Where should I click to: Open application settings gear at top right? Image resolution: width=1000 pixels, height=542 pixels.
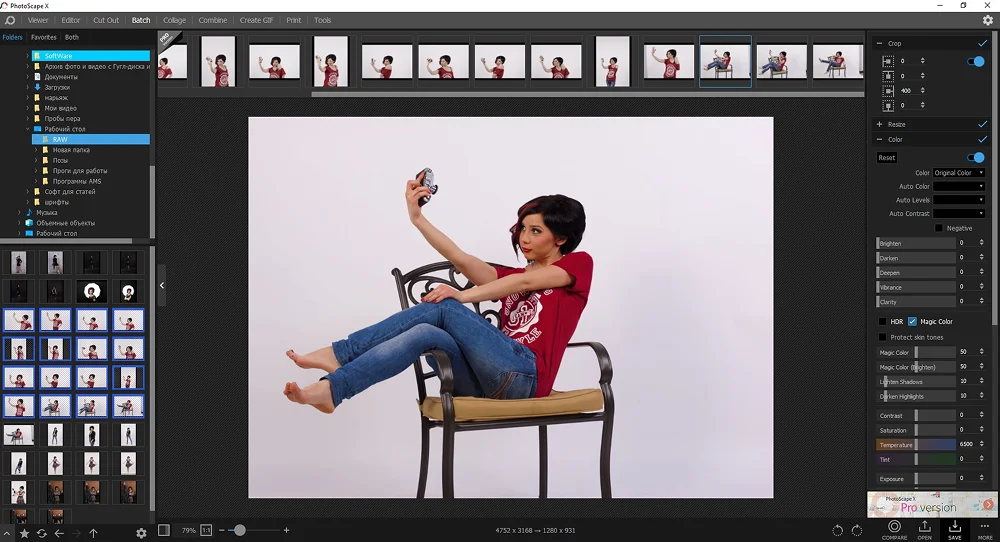click(x=988, y=20)
